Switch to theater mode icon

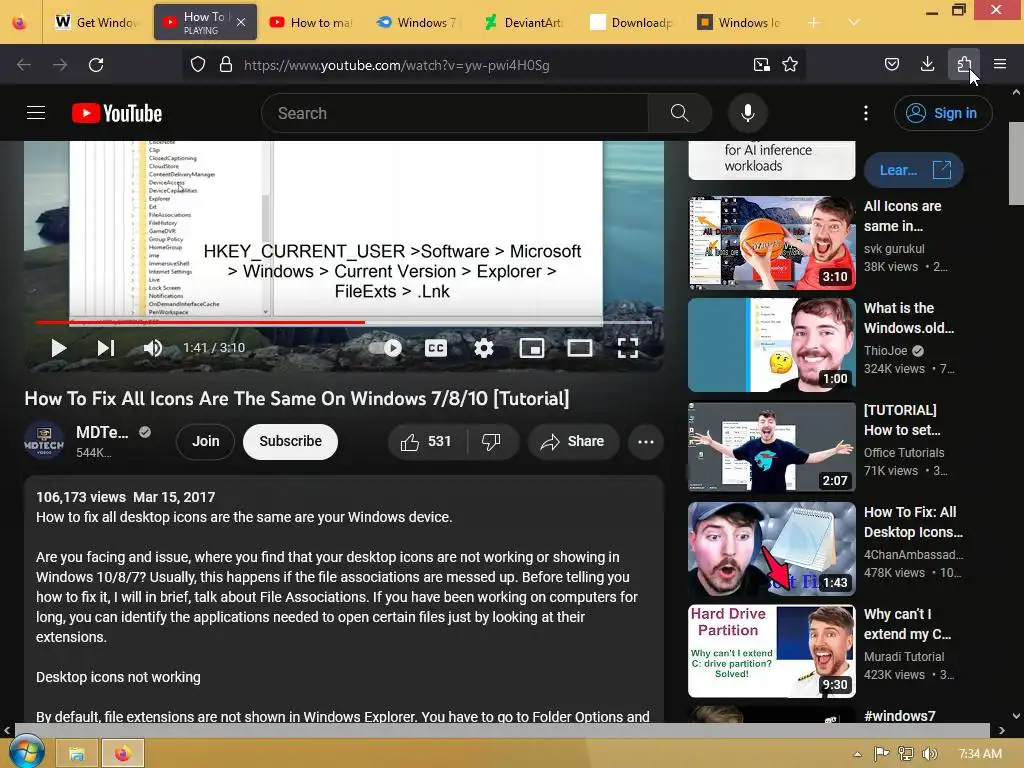coord(580,348)
